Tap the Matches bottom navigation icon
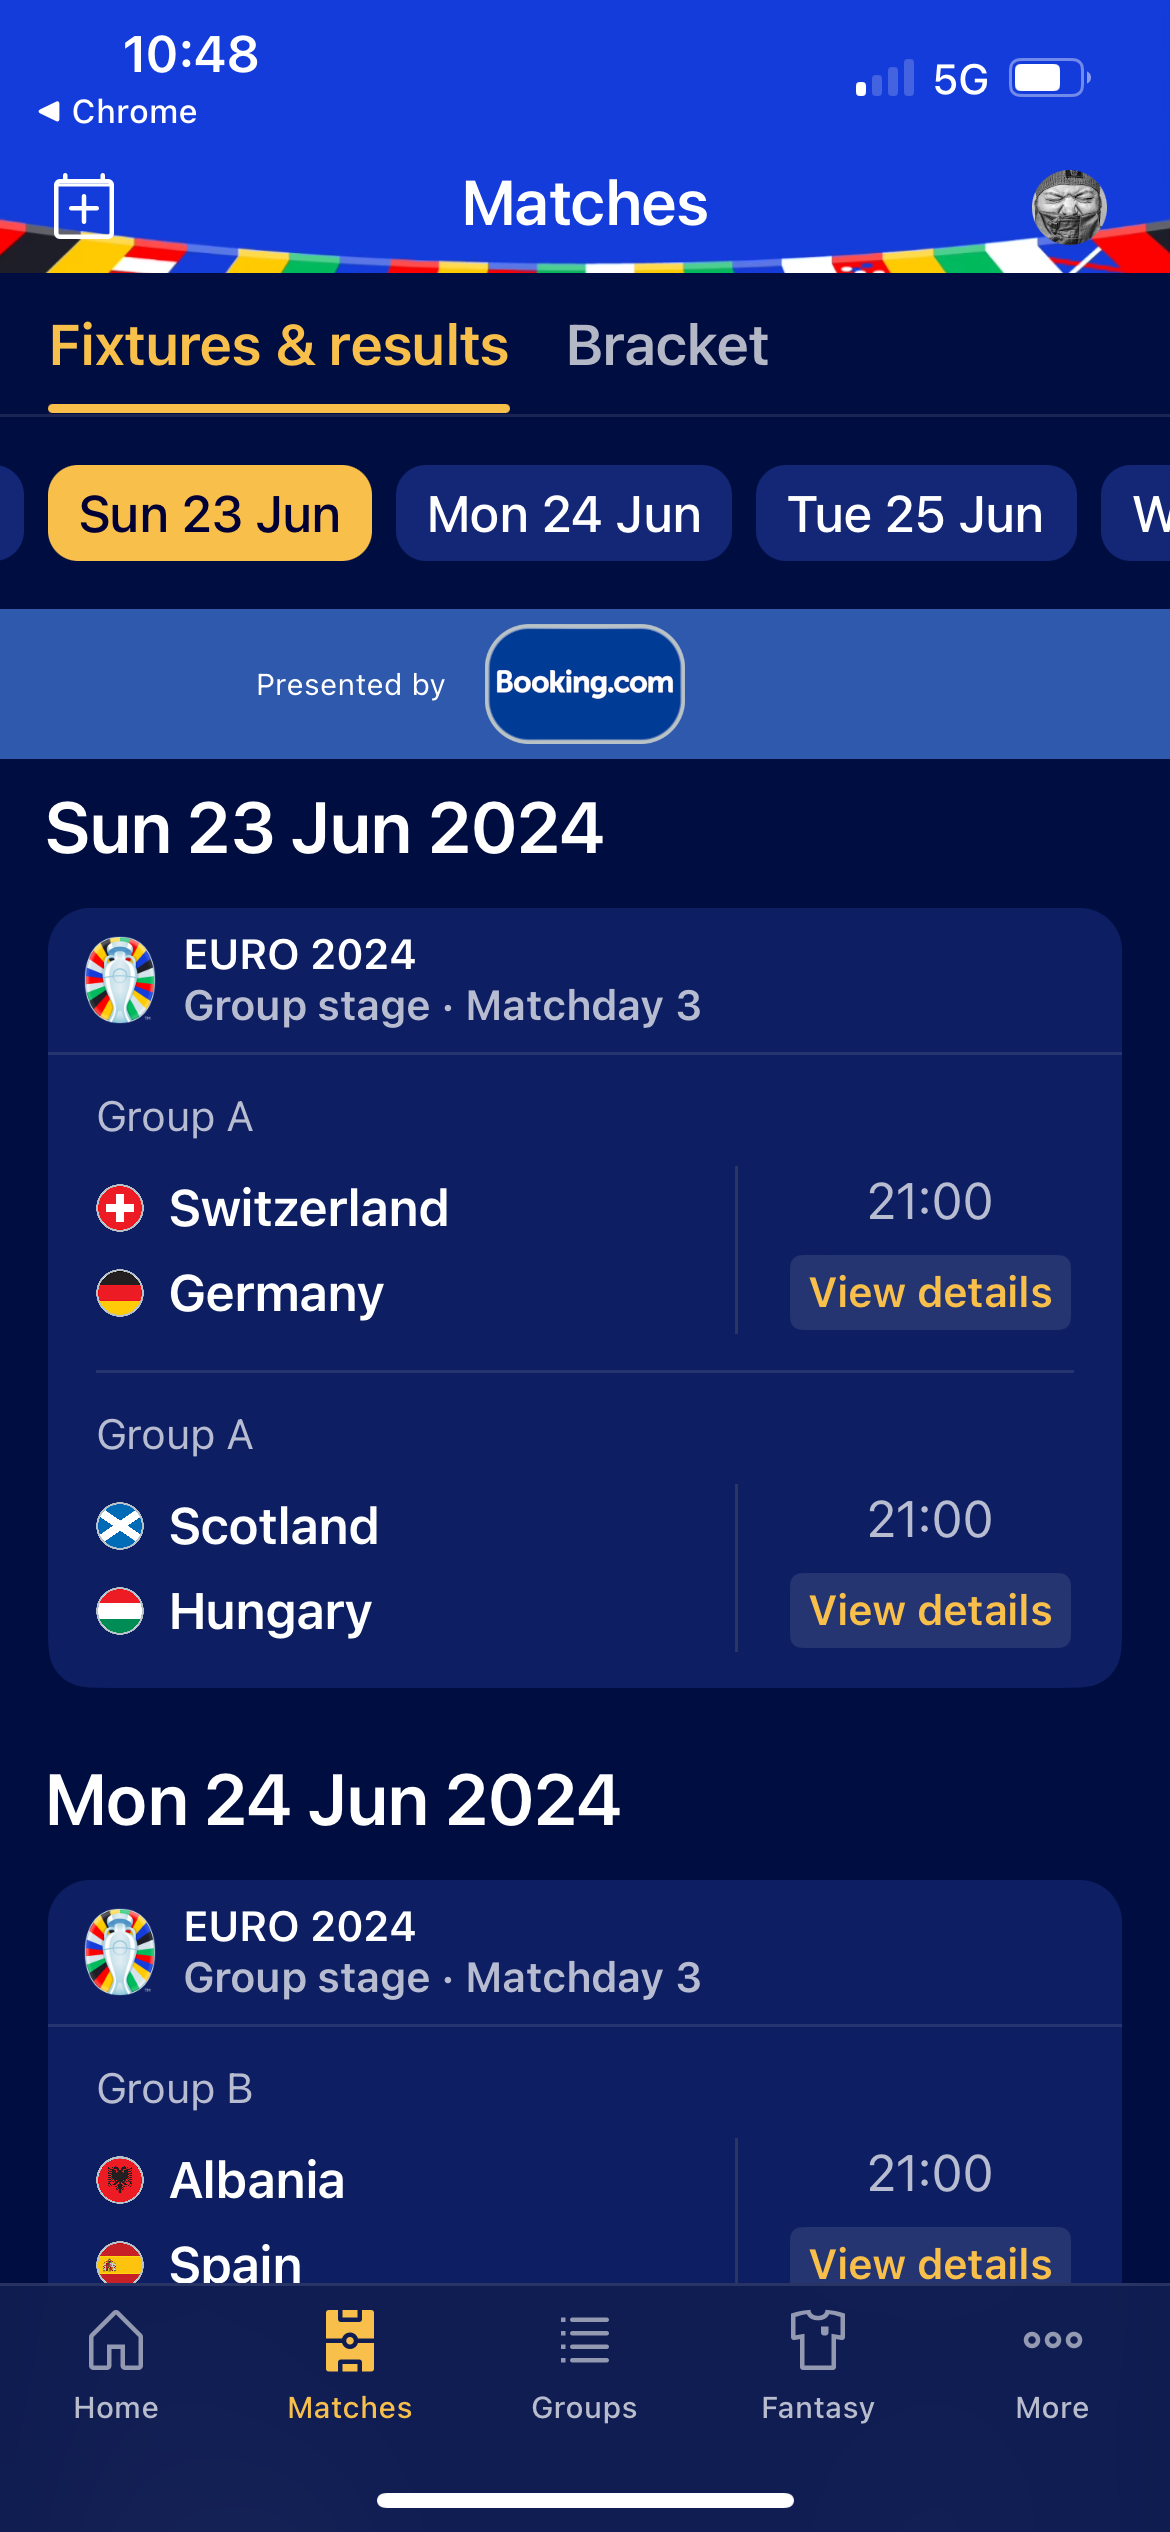Screen dimensions: 1170x2532 [x=350, y=2340]
